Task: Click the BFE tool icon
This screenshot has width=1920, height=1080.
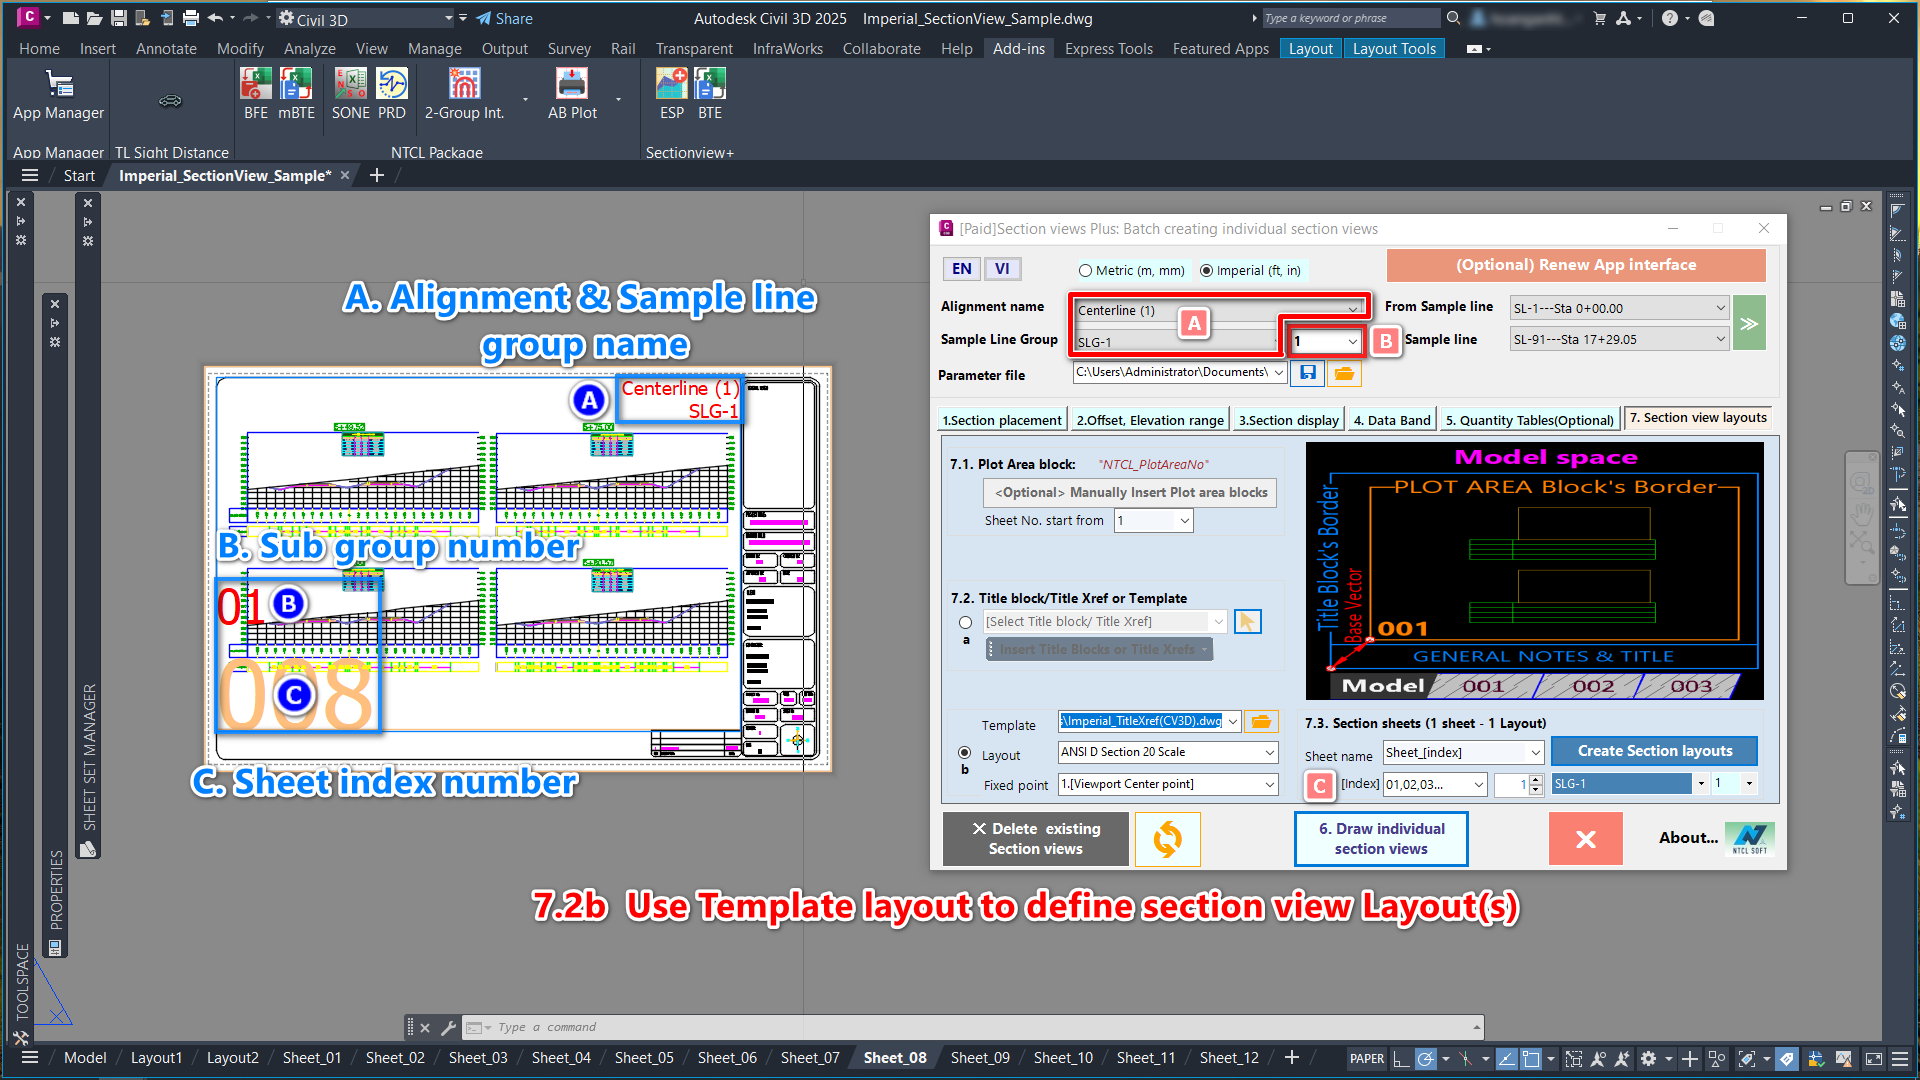Action: 256,85
